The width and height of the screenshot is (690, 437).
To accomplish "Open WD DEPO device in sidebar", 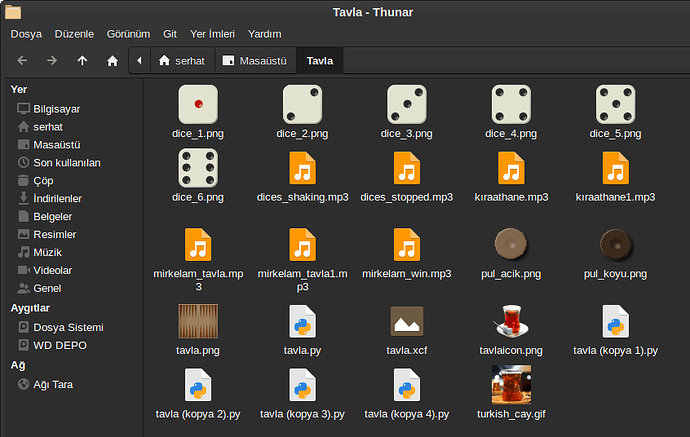I will [59, 345].
